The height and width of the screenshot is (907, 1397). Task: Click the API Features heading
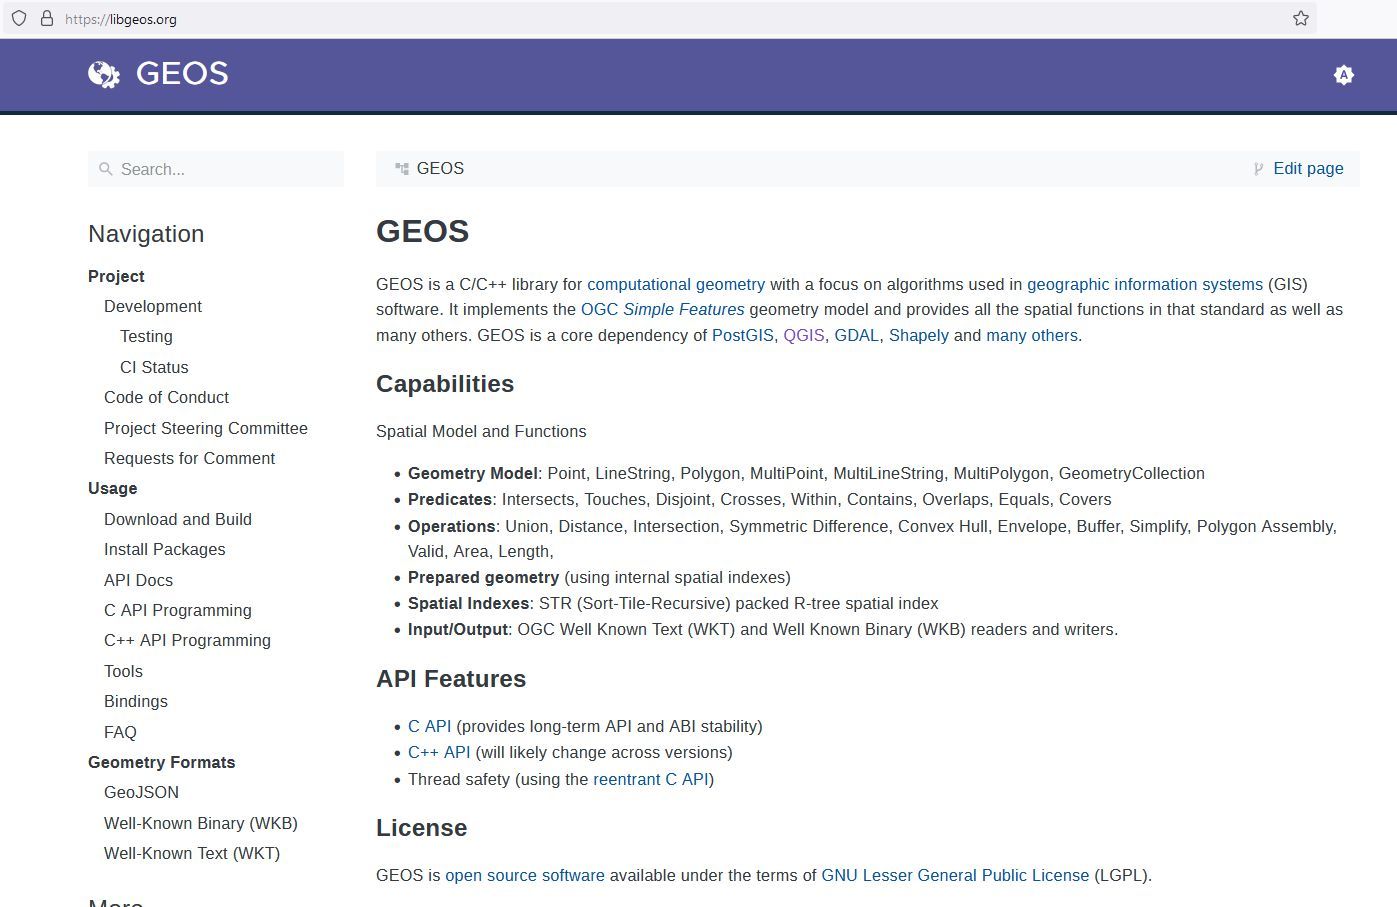coord(451,679)
